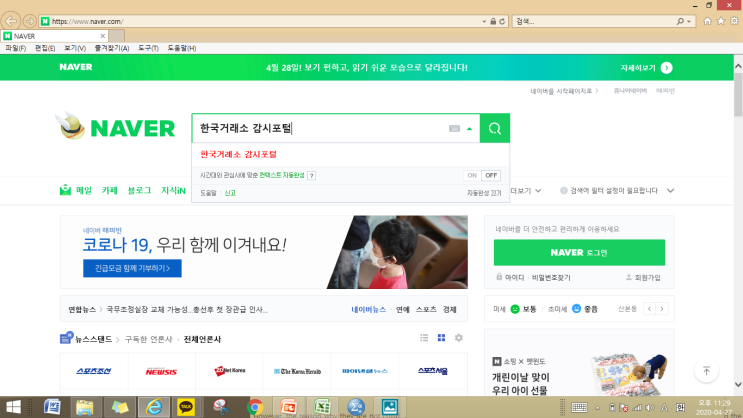This screenshot has width=743, height=418.
Task: Click the Naver logo with hat
Action: point(116,127)
